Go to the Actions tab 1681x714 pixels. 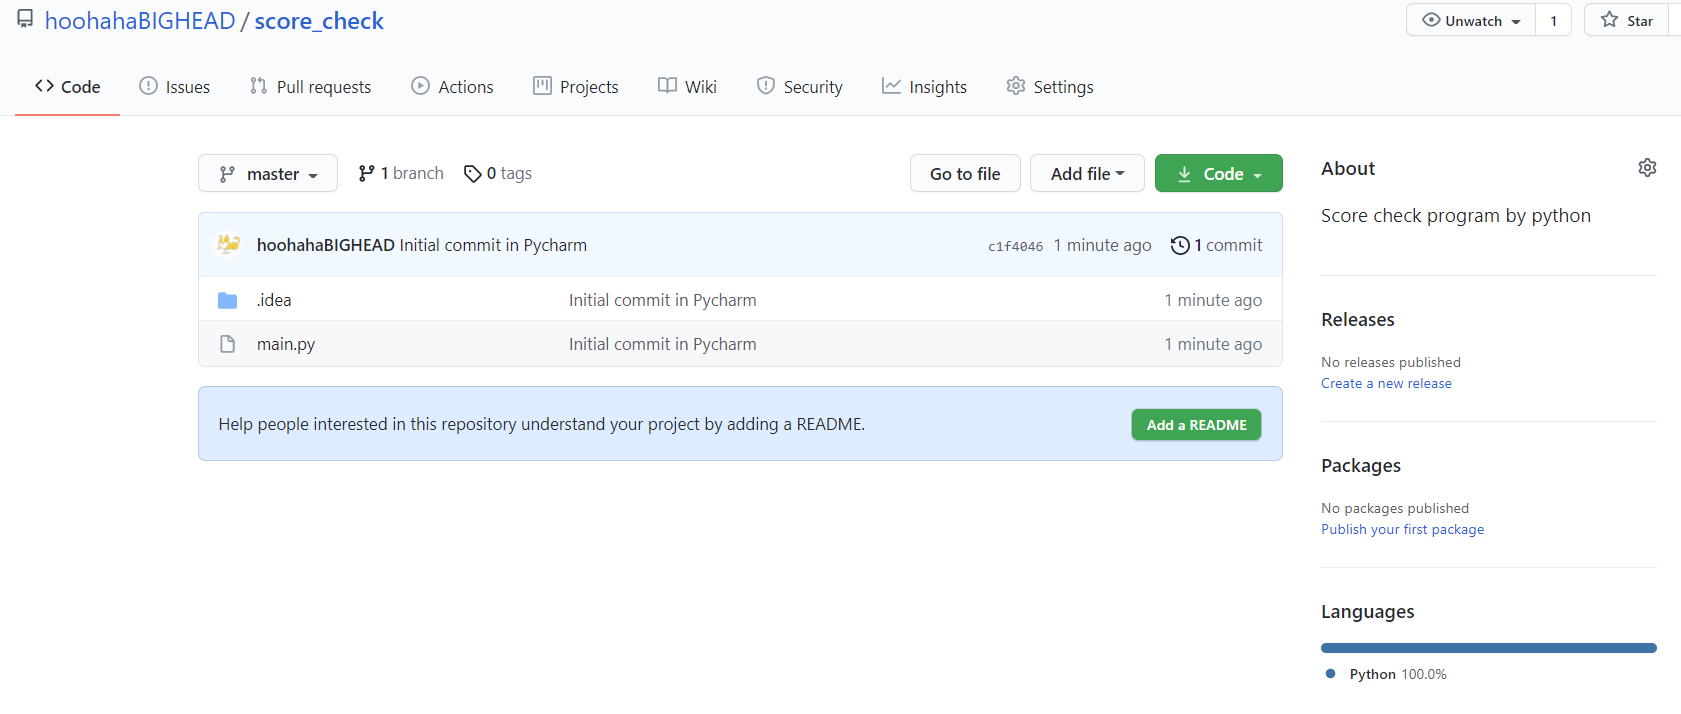point(452,87)
